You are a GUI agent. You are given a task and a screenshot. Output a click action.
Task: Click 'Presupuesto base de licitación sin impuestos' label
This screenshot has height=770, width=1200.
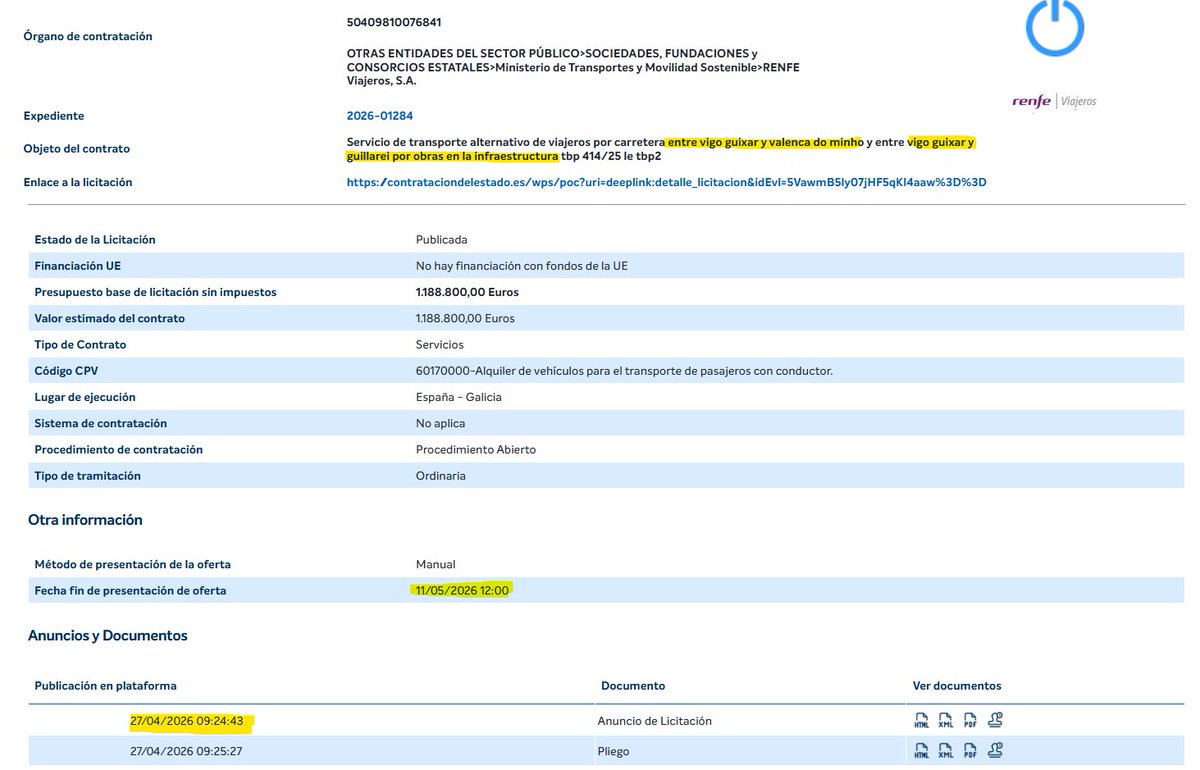click(156, 292)
